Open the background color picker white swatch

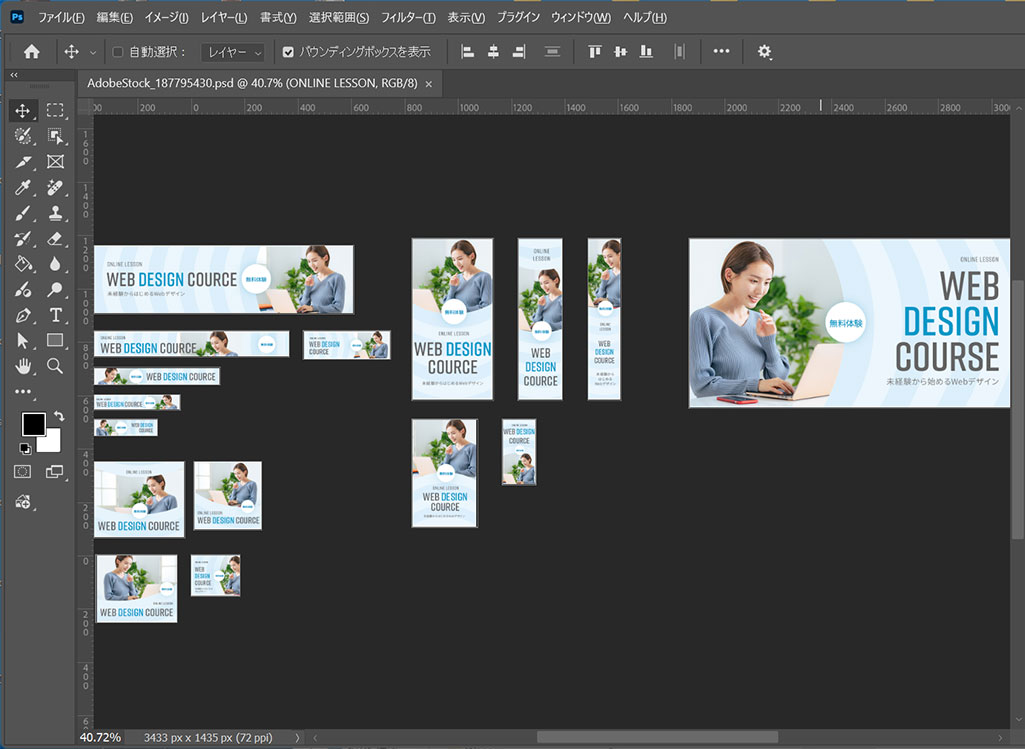tap(52, 444)
